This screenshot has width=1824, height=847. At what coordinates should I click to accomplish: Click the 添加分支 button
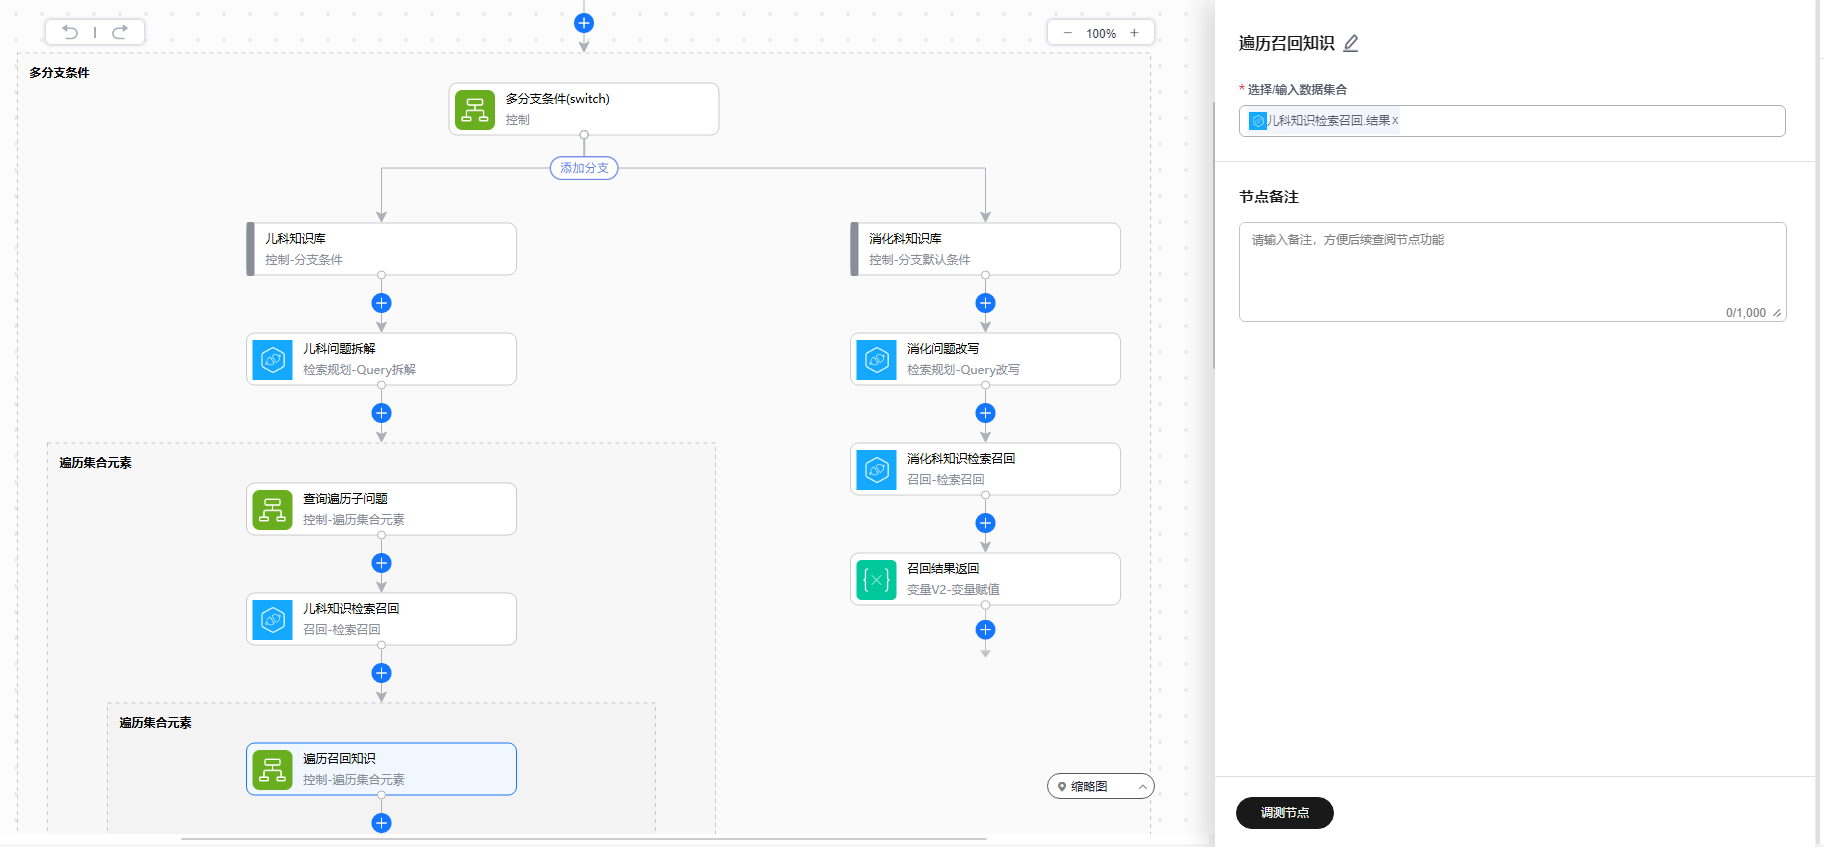584,168
